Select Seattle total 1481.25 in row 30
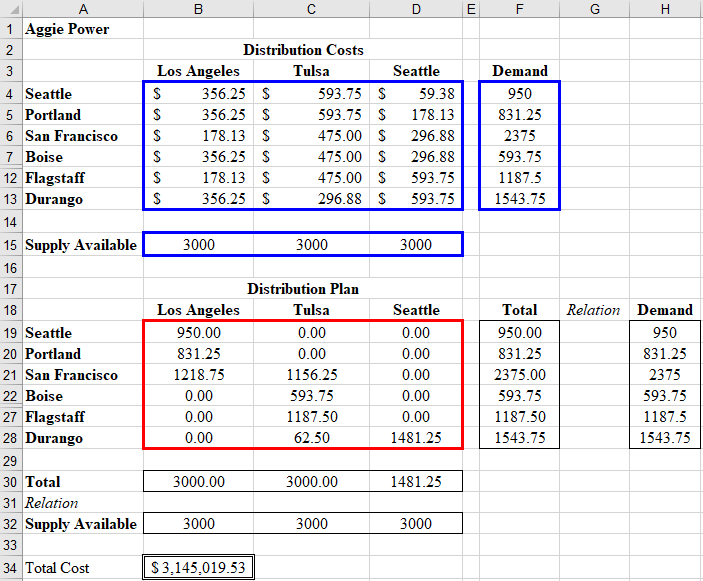Screen dimensions: 703x581 point(416,481)
